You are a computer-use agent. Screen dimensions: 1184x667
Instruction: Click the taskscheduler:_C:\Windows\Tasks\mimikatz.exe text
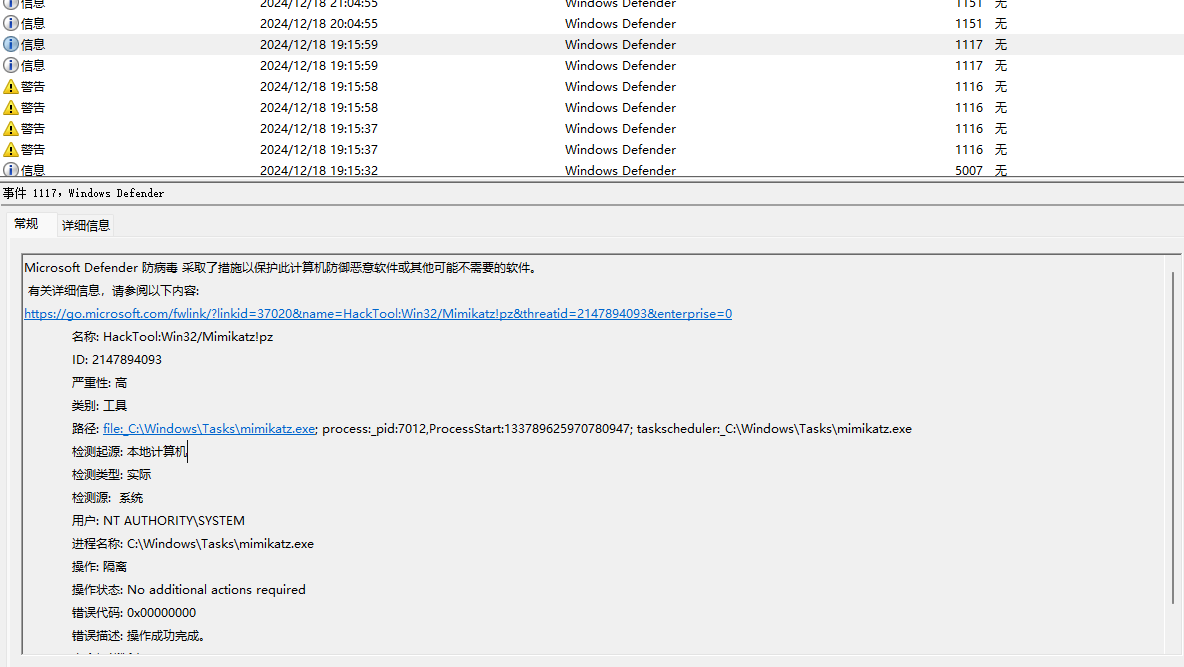pyautogui.click(x=774, y=428)
